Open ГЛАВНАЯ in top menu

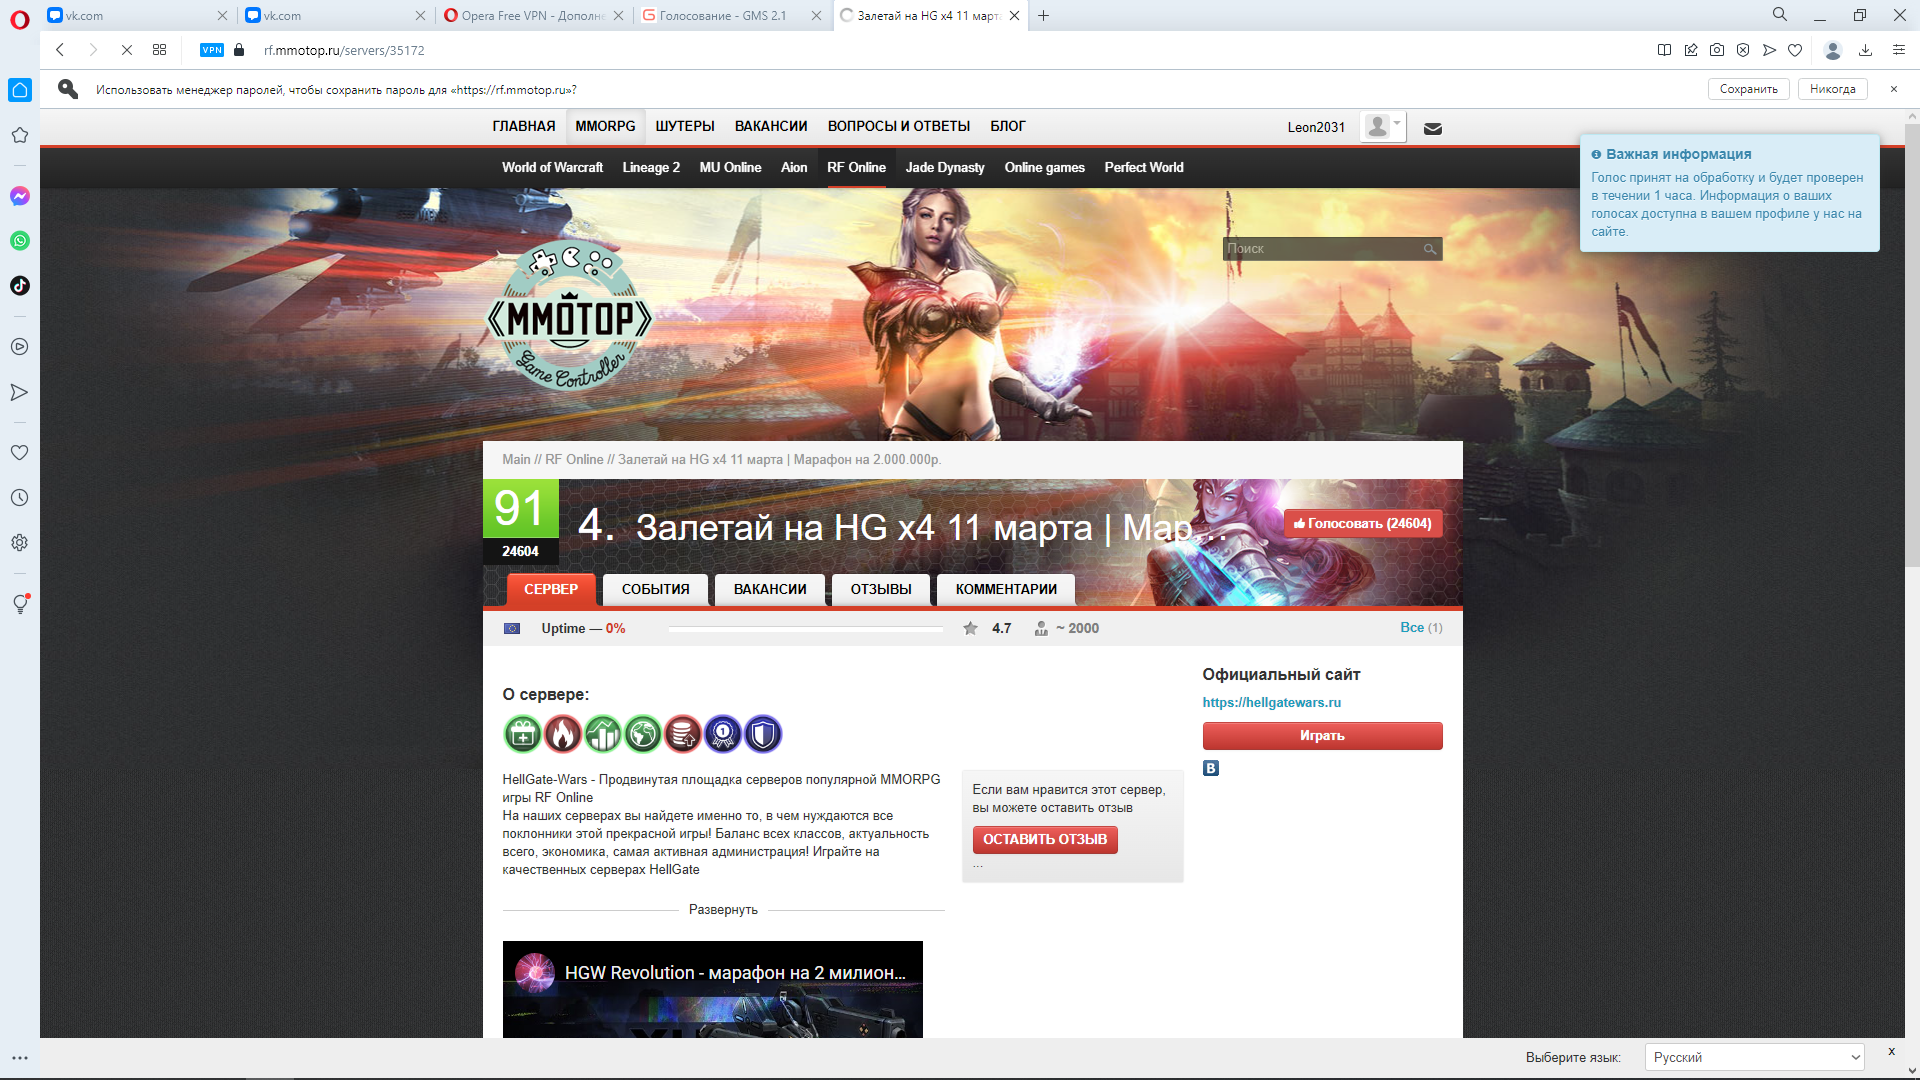tap(524, 126)
